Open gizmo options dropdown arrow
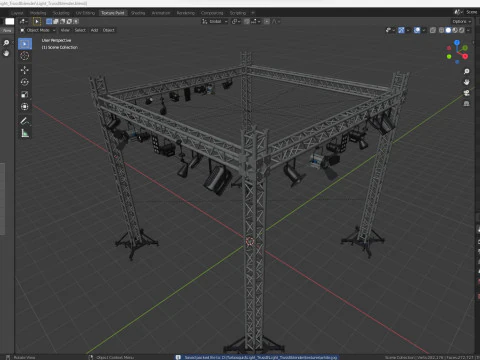 click(x=408, y=30)
